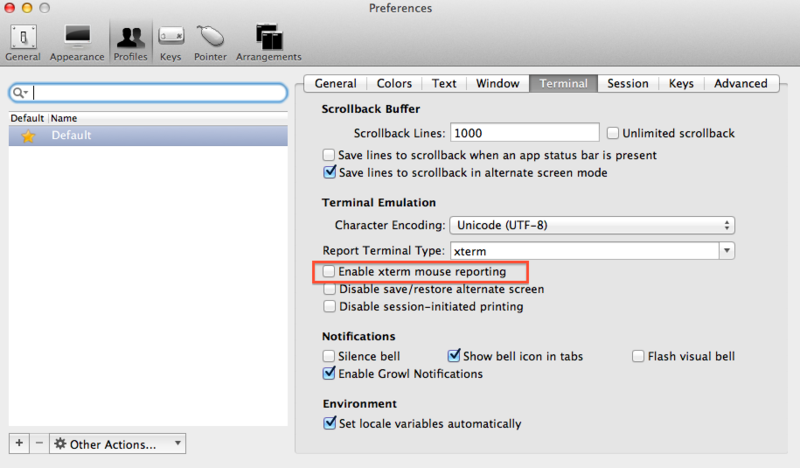
Task: Select the Default profile in the list
Action: 148,135
